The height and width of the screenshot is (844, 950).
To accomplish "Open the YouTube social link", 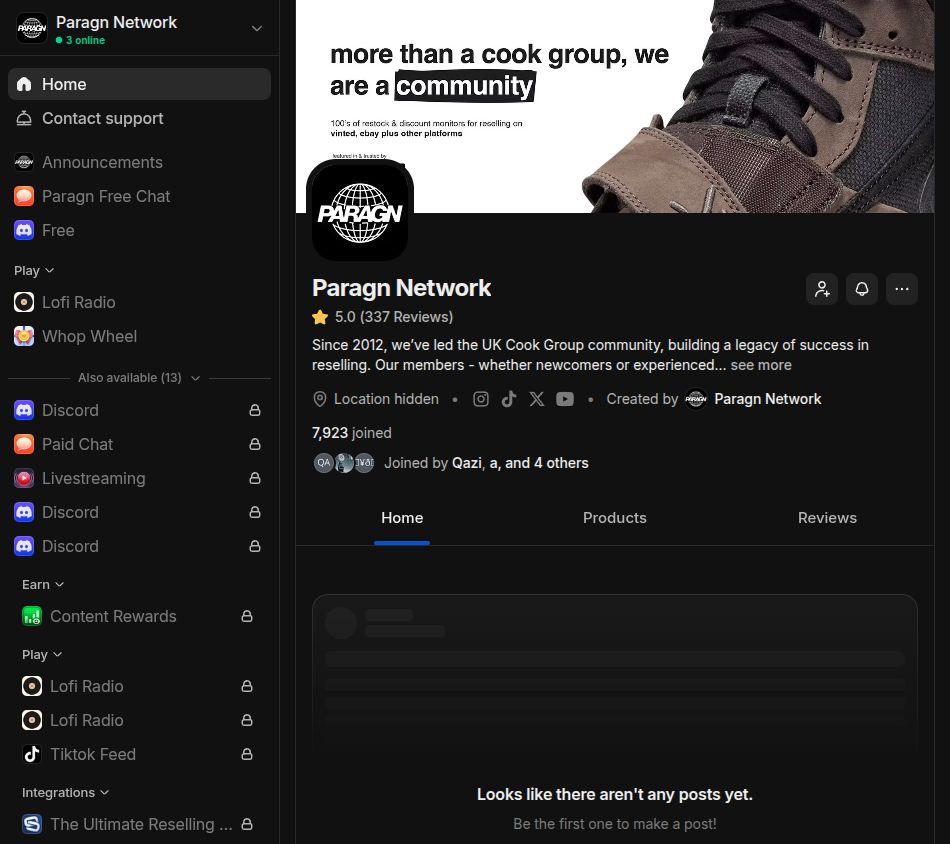I will pyautogui.click(x=565, y=399).
